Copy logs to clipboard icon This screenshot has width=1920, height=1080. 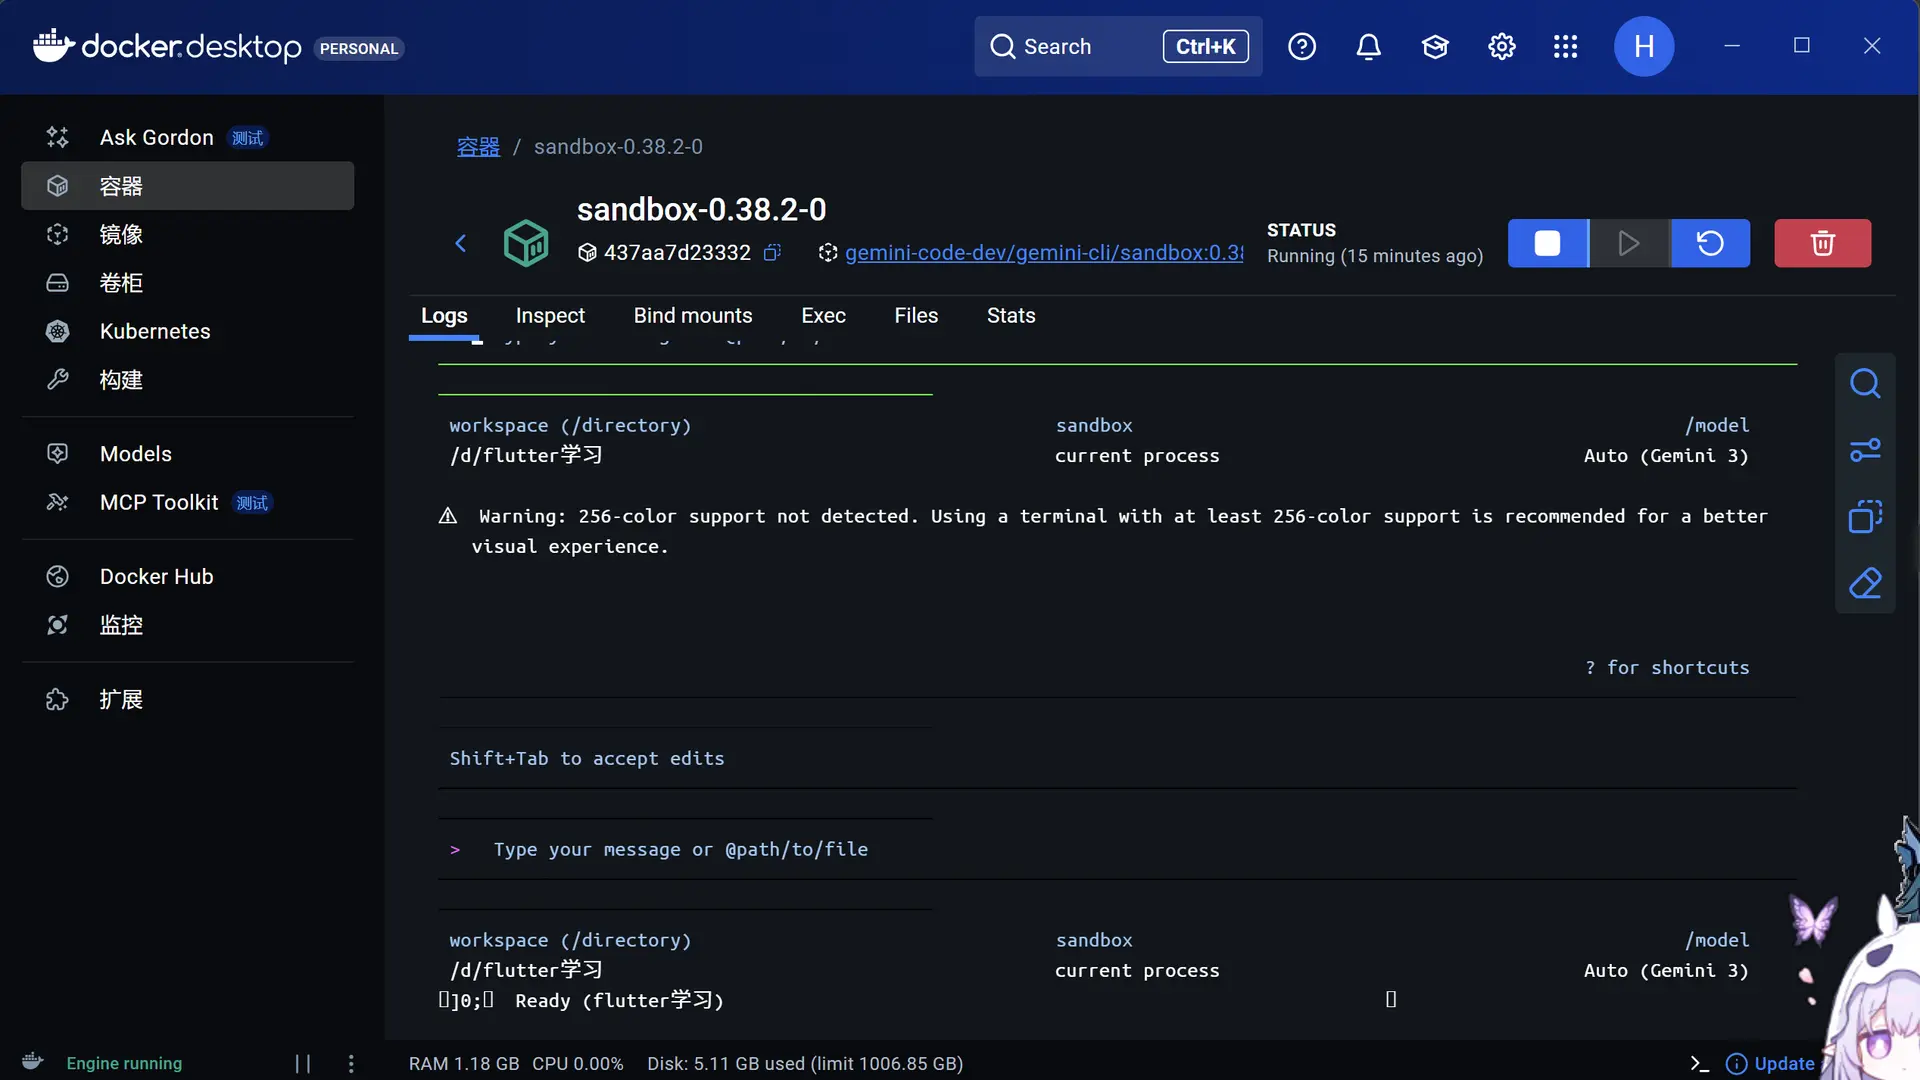[1865, 517]
